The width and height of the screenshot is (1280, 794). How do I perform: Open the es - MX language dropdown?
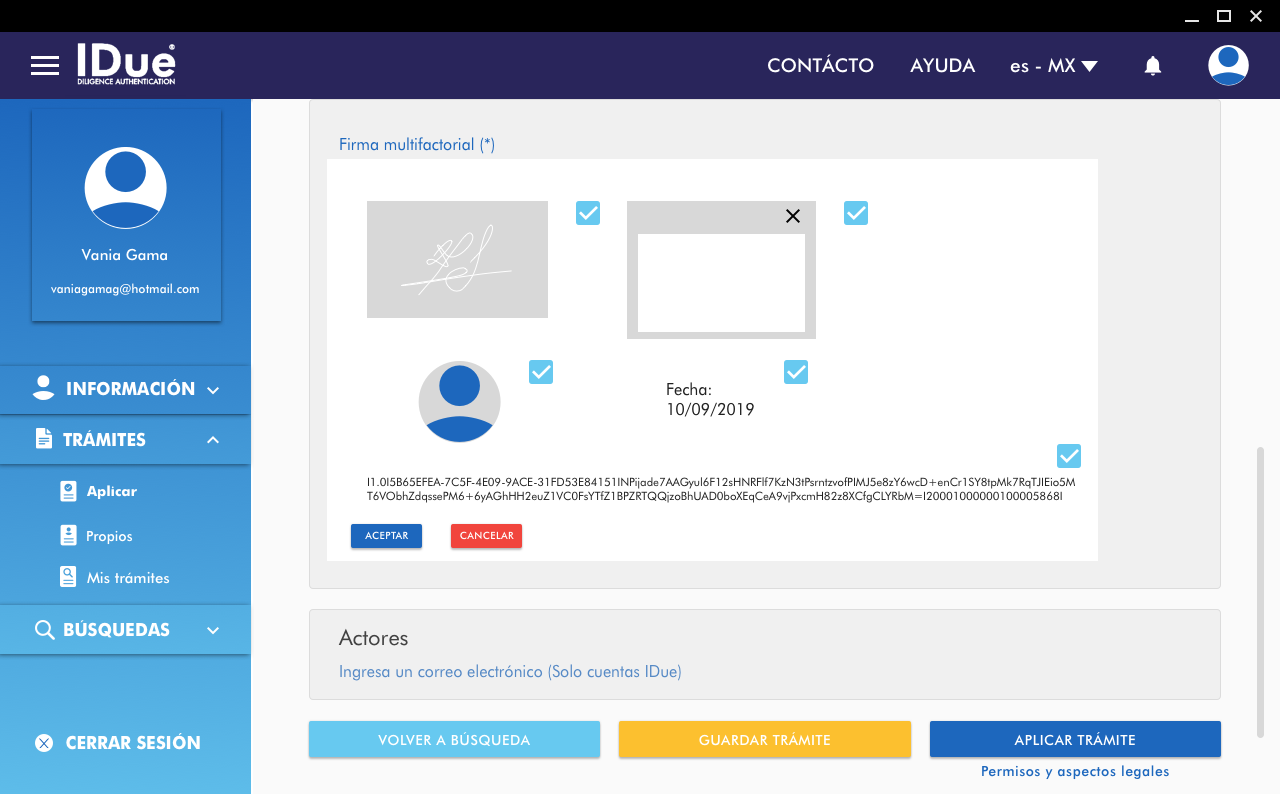point(1053,66)
